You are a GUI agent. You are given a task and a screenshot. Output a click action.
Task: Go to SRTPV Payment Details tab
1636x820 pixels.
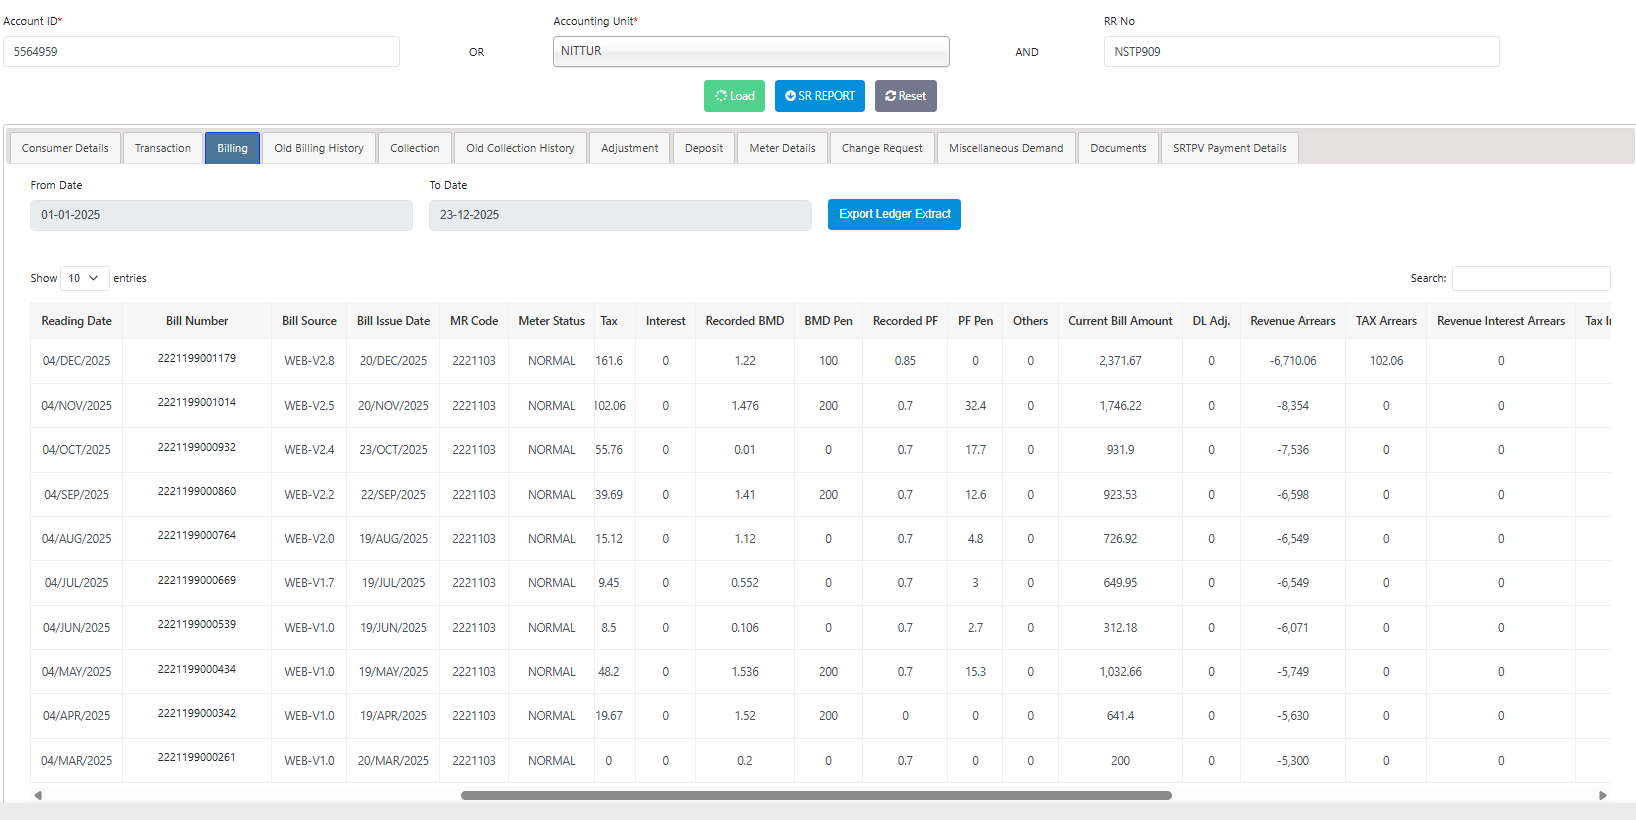pyautogui.click(x=1229, y=148)
